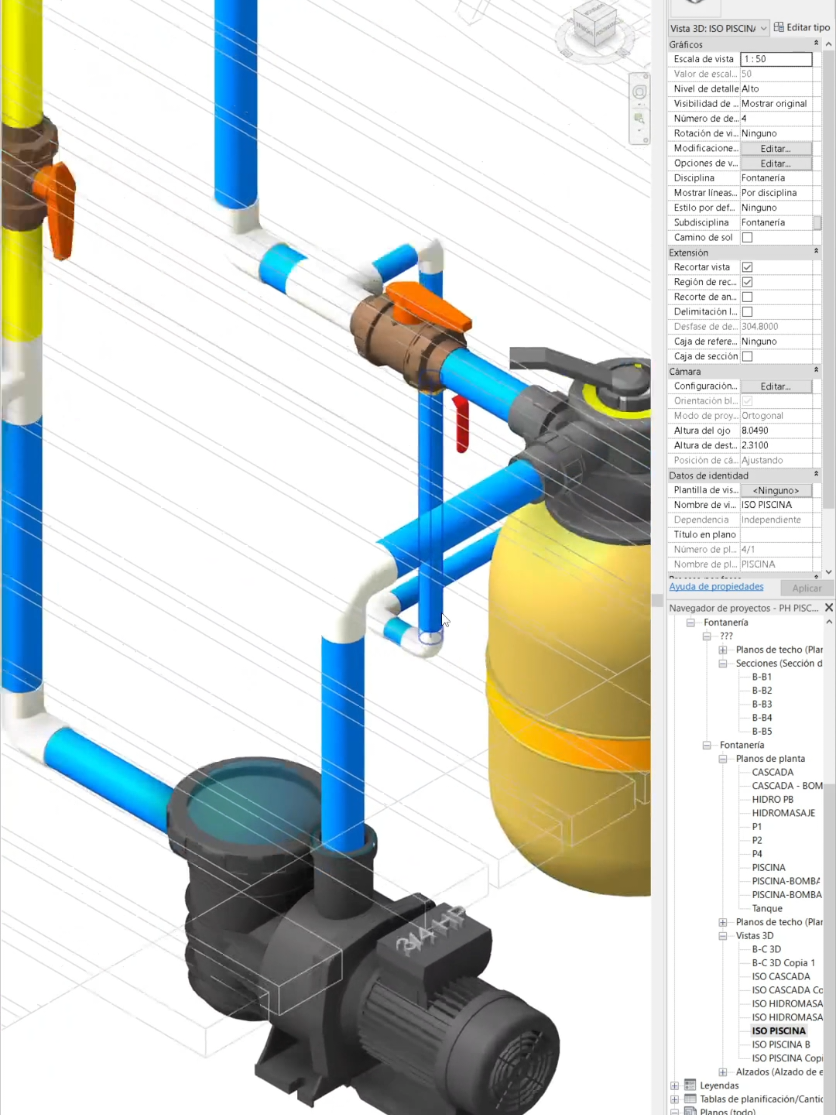The height and width of the screenshot is (1115, 836).
Task: Open the Tanque floor plan
Action: coord(766,908)
